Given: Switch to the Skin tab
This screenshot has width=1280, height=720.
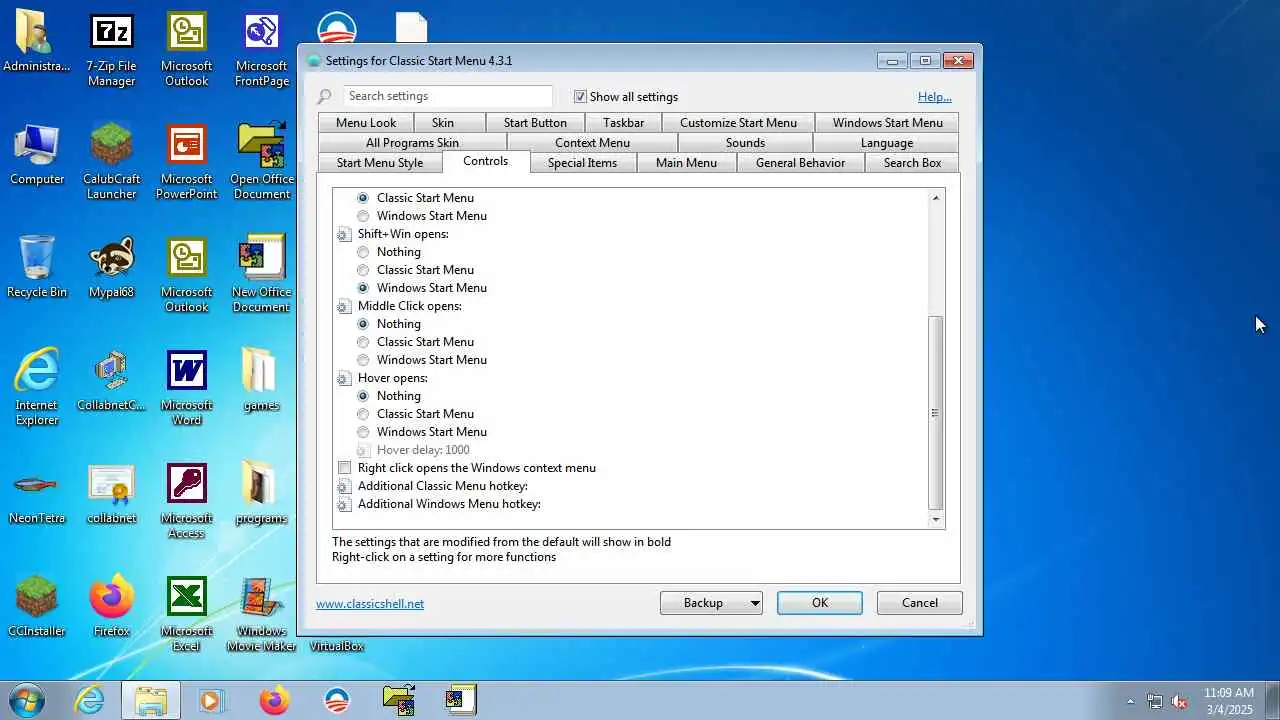Looking at the screenshot, I should (443, 123).
